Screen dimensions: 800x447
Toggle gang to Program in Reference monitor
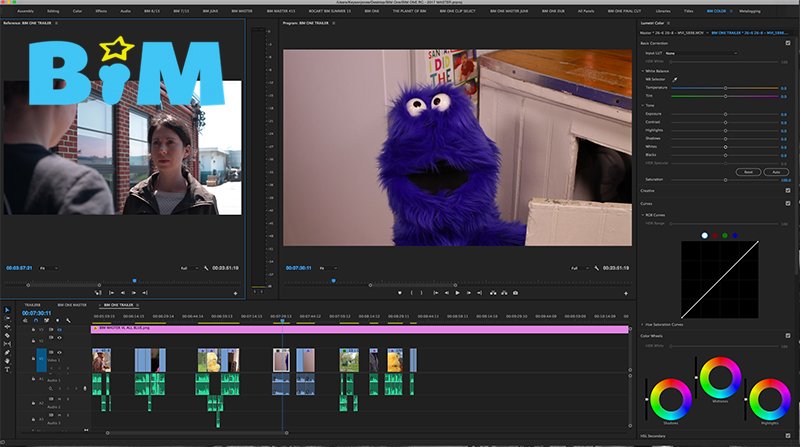coord(98,293)
